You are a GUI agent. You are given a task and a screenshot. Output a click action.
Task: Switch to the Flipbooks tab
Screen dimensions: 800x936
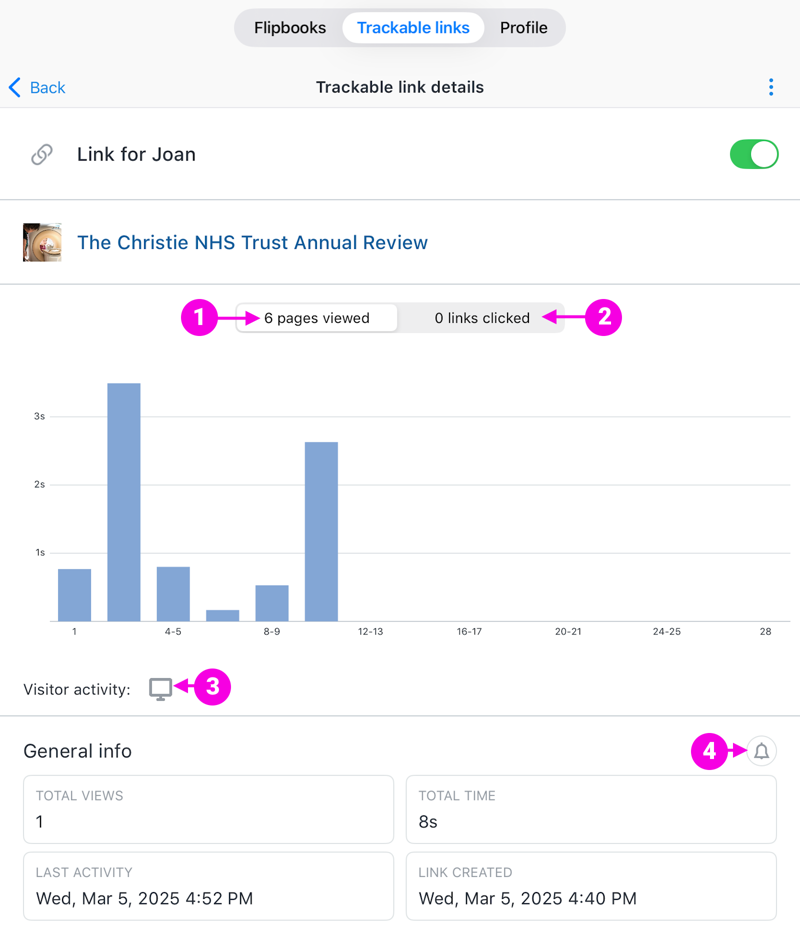pos(290,28)
